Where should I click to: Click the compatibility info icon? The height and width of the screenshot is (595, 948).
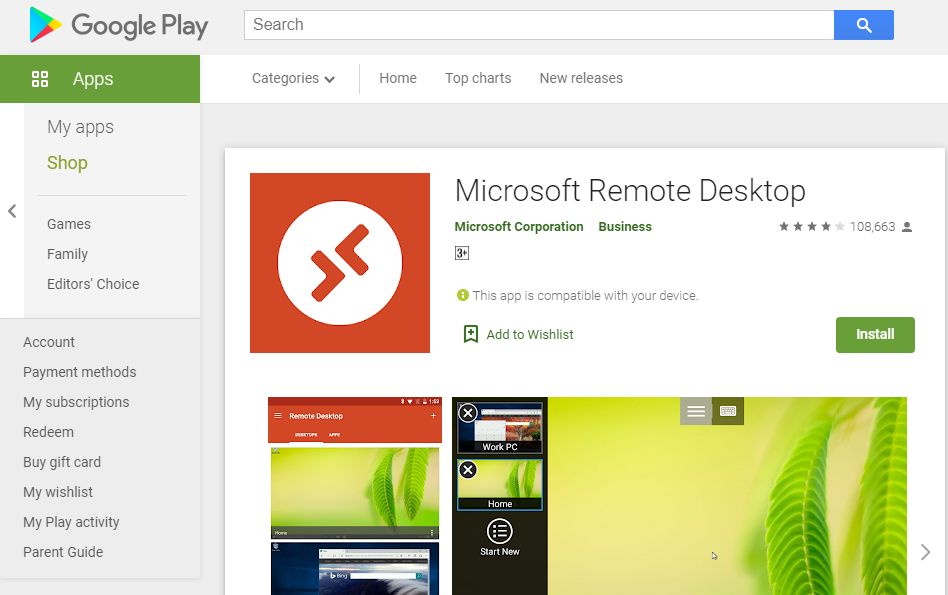(463, 295)
